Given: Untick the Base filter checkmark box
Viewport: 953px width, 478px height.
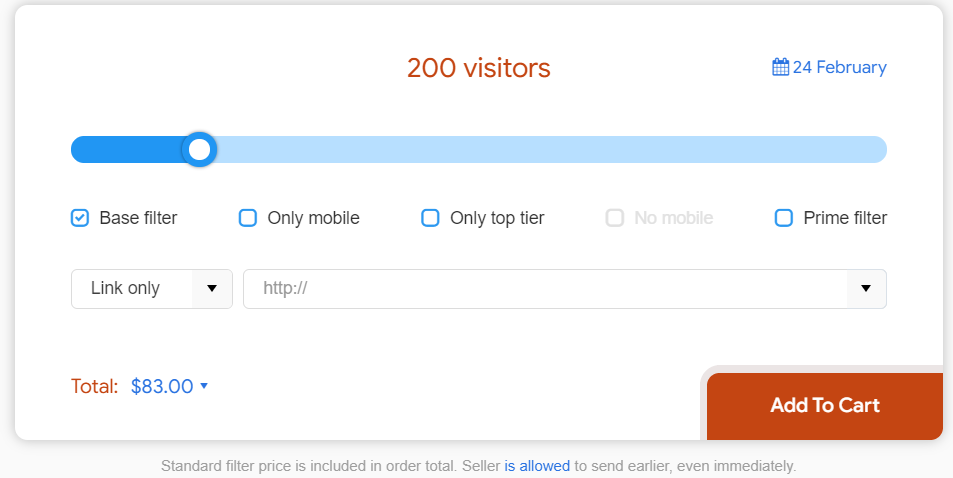Looking at the screenshot, I should [80, 218].
